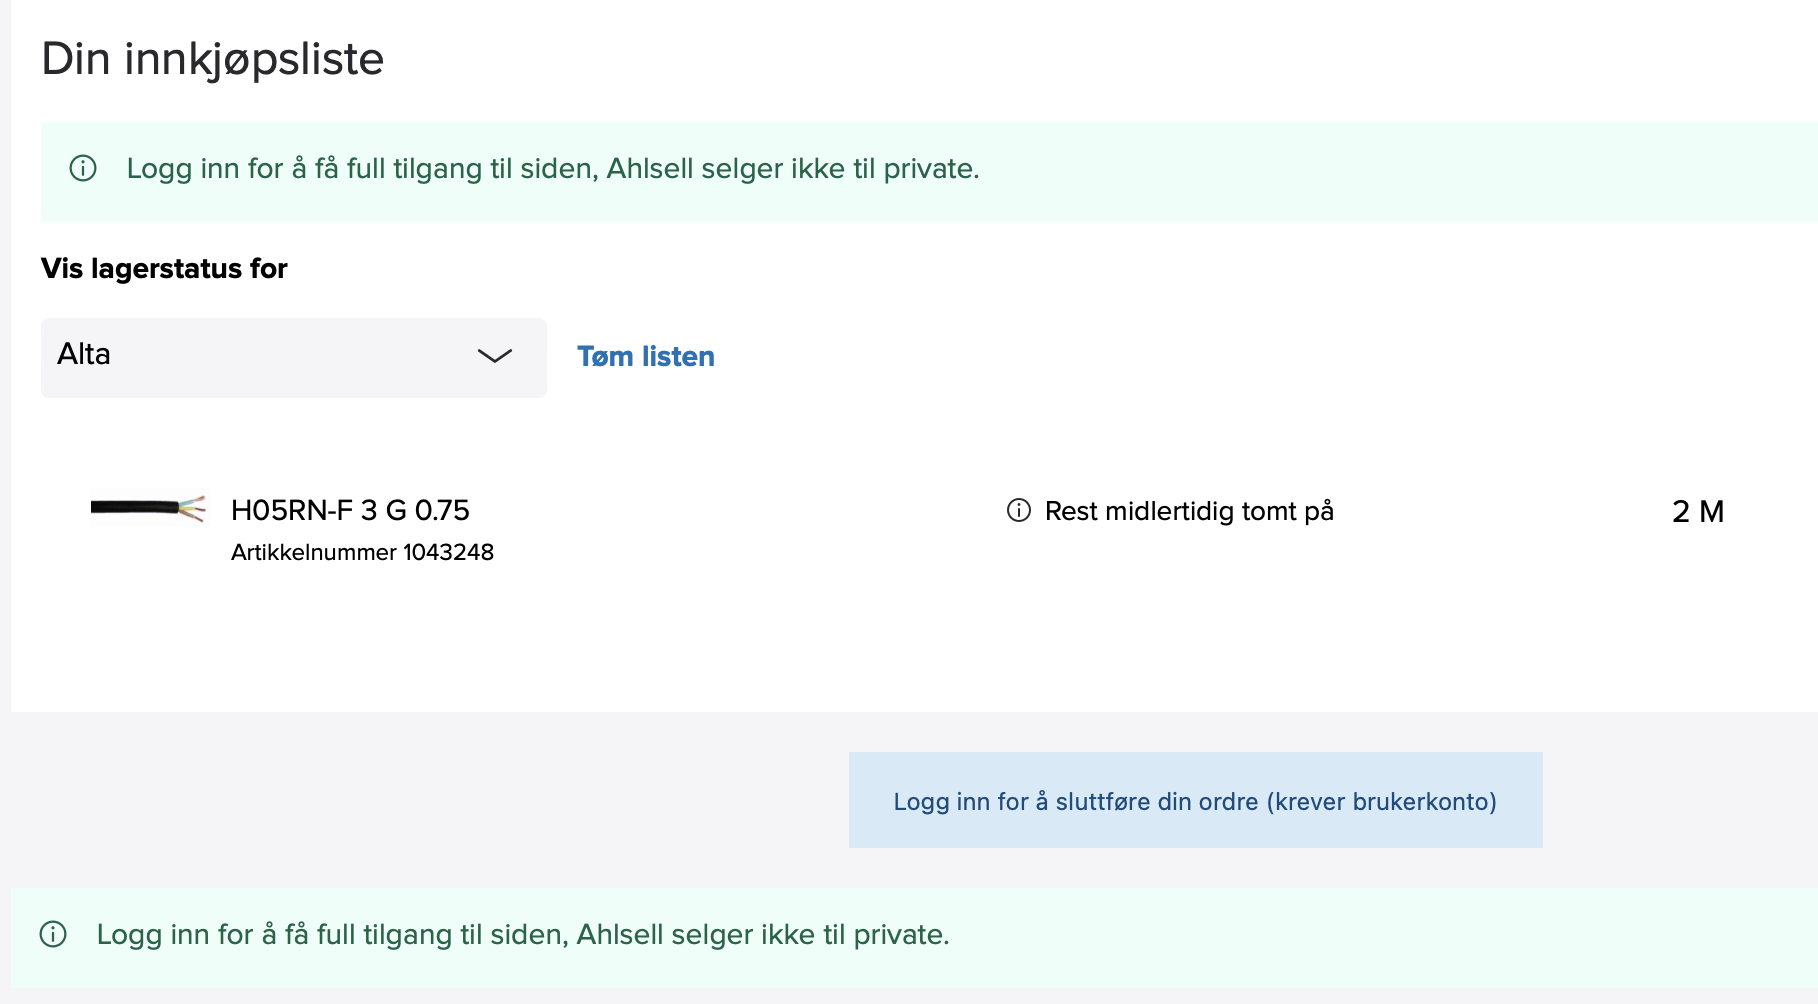Click the word Ahlsell in bottom banner
Screen dimensions: 1818x1004
620,934
